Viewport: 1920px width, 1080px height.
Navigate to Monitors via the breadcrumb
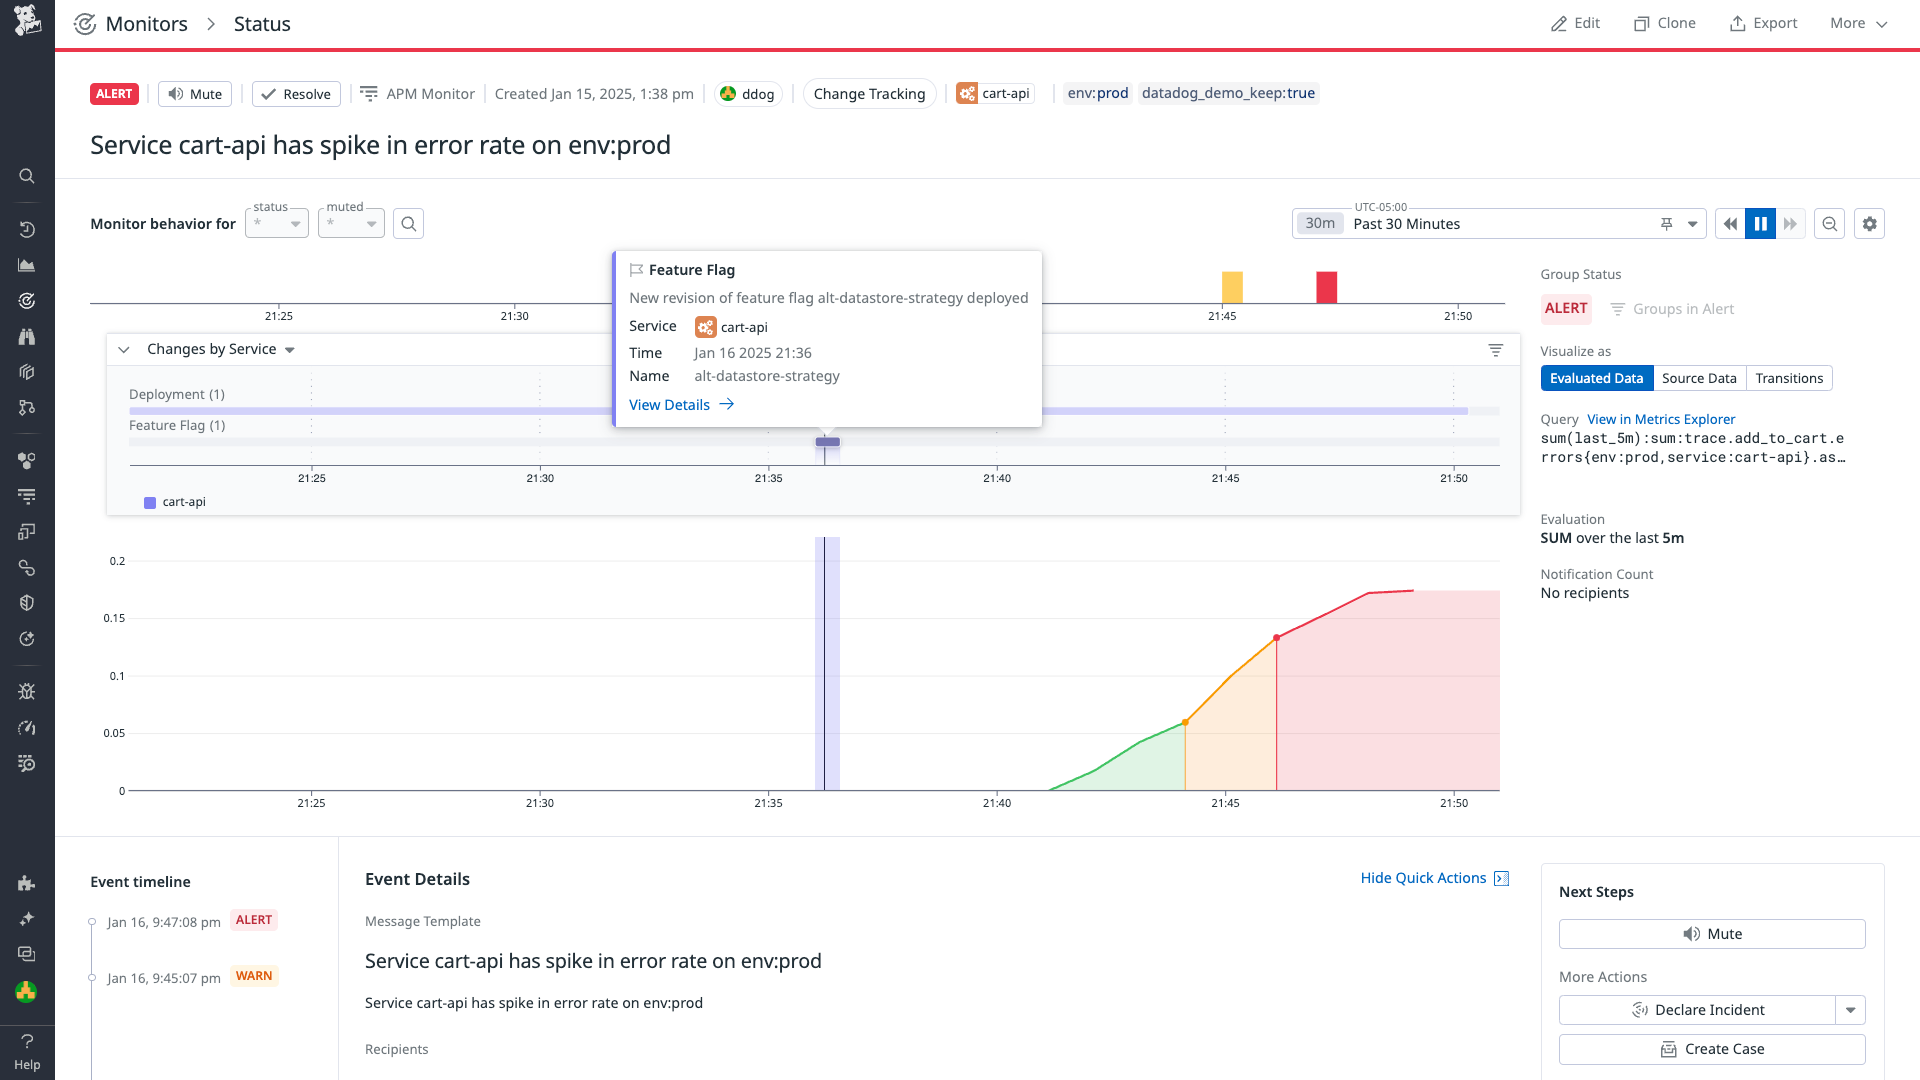pyautogui.click(x=147, y=23)
